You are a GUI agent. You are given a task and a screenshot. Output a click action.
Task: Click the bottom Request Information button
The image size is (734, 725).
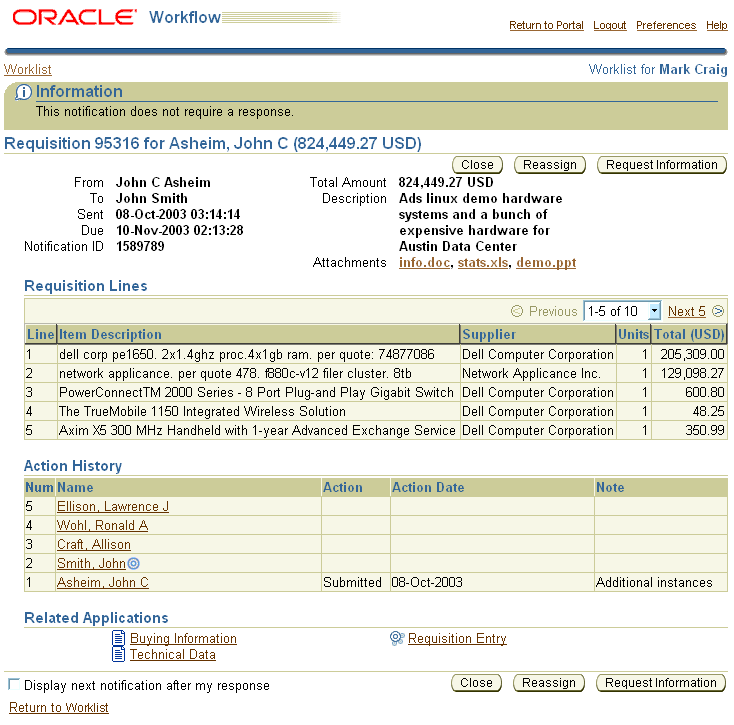coord(661,683)
